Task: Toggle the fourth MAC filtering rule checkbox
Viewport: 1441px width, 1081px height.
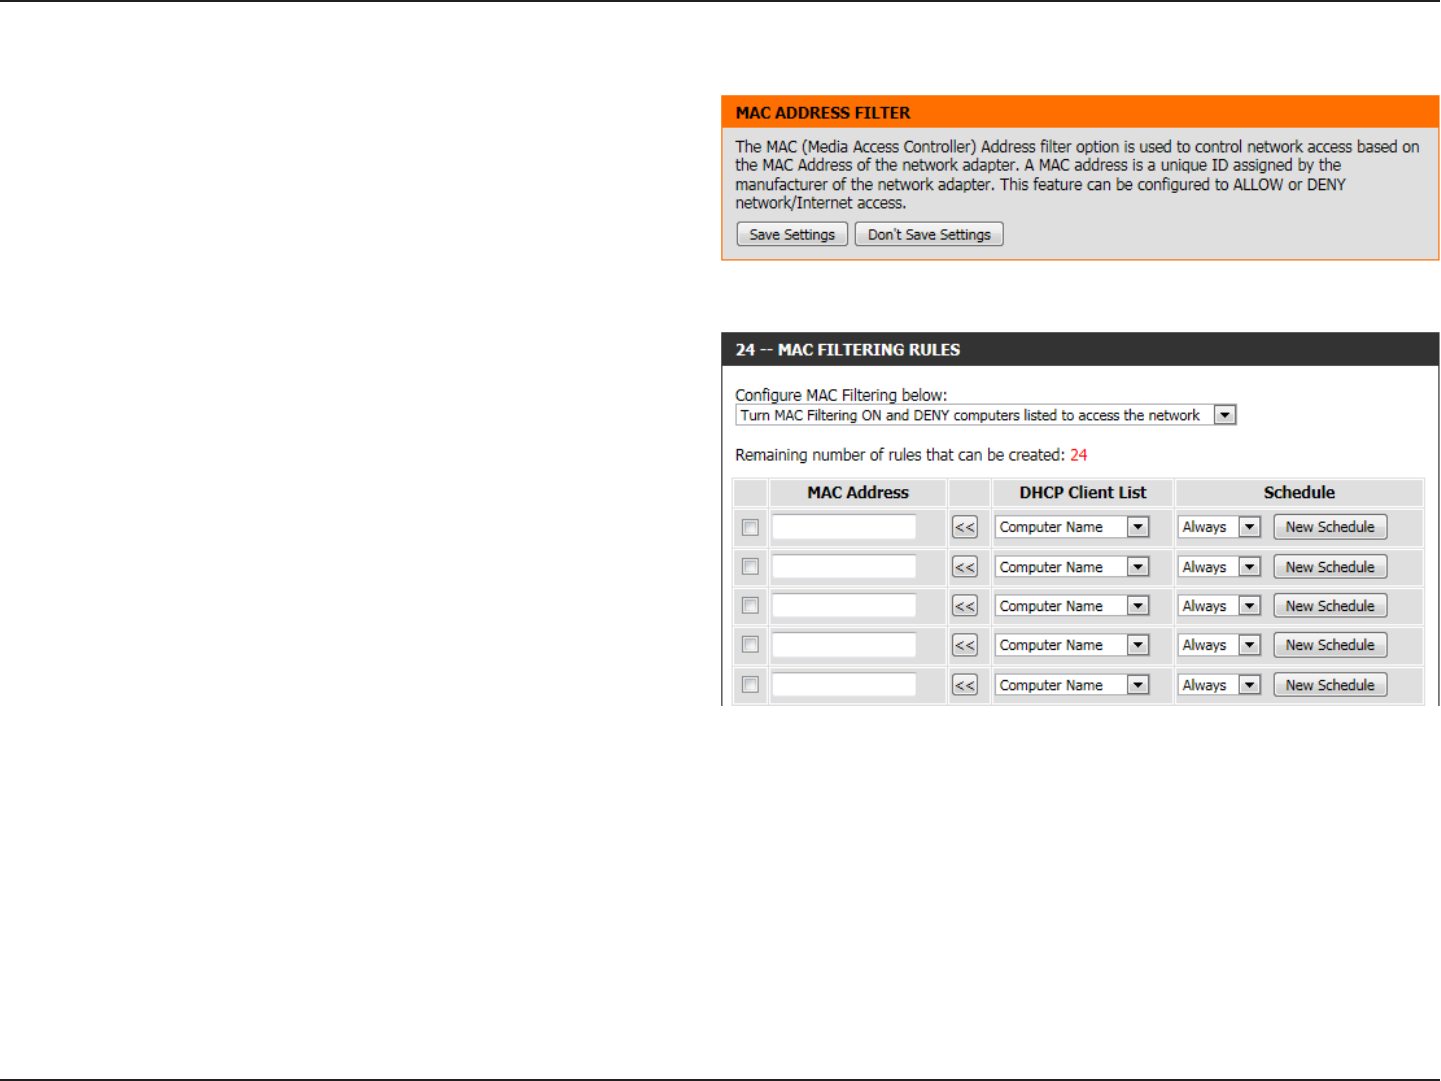Action: pyautogui.click(x=750, y=645)
